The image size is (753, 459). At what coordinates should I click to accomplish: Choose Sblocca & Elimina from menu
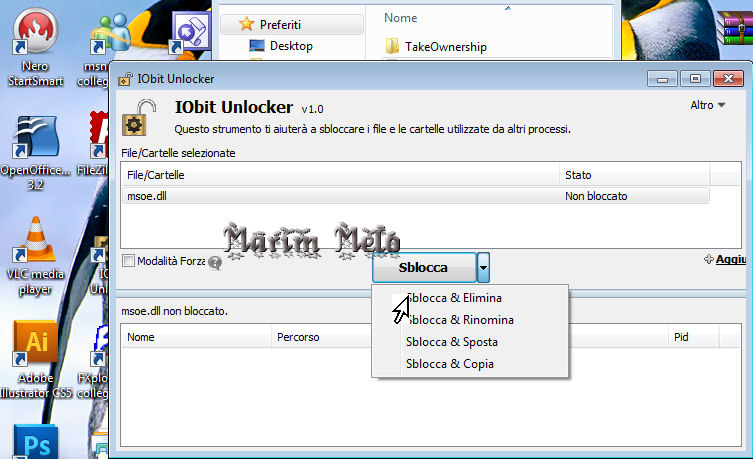pyautogui.click(x=454, y=298)
